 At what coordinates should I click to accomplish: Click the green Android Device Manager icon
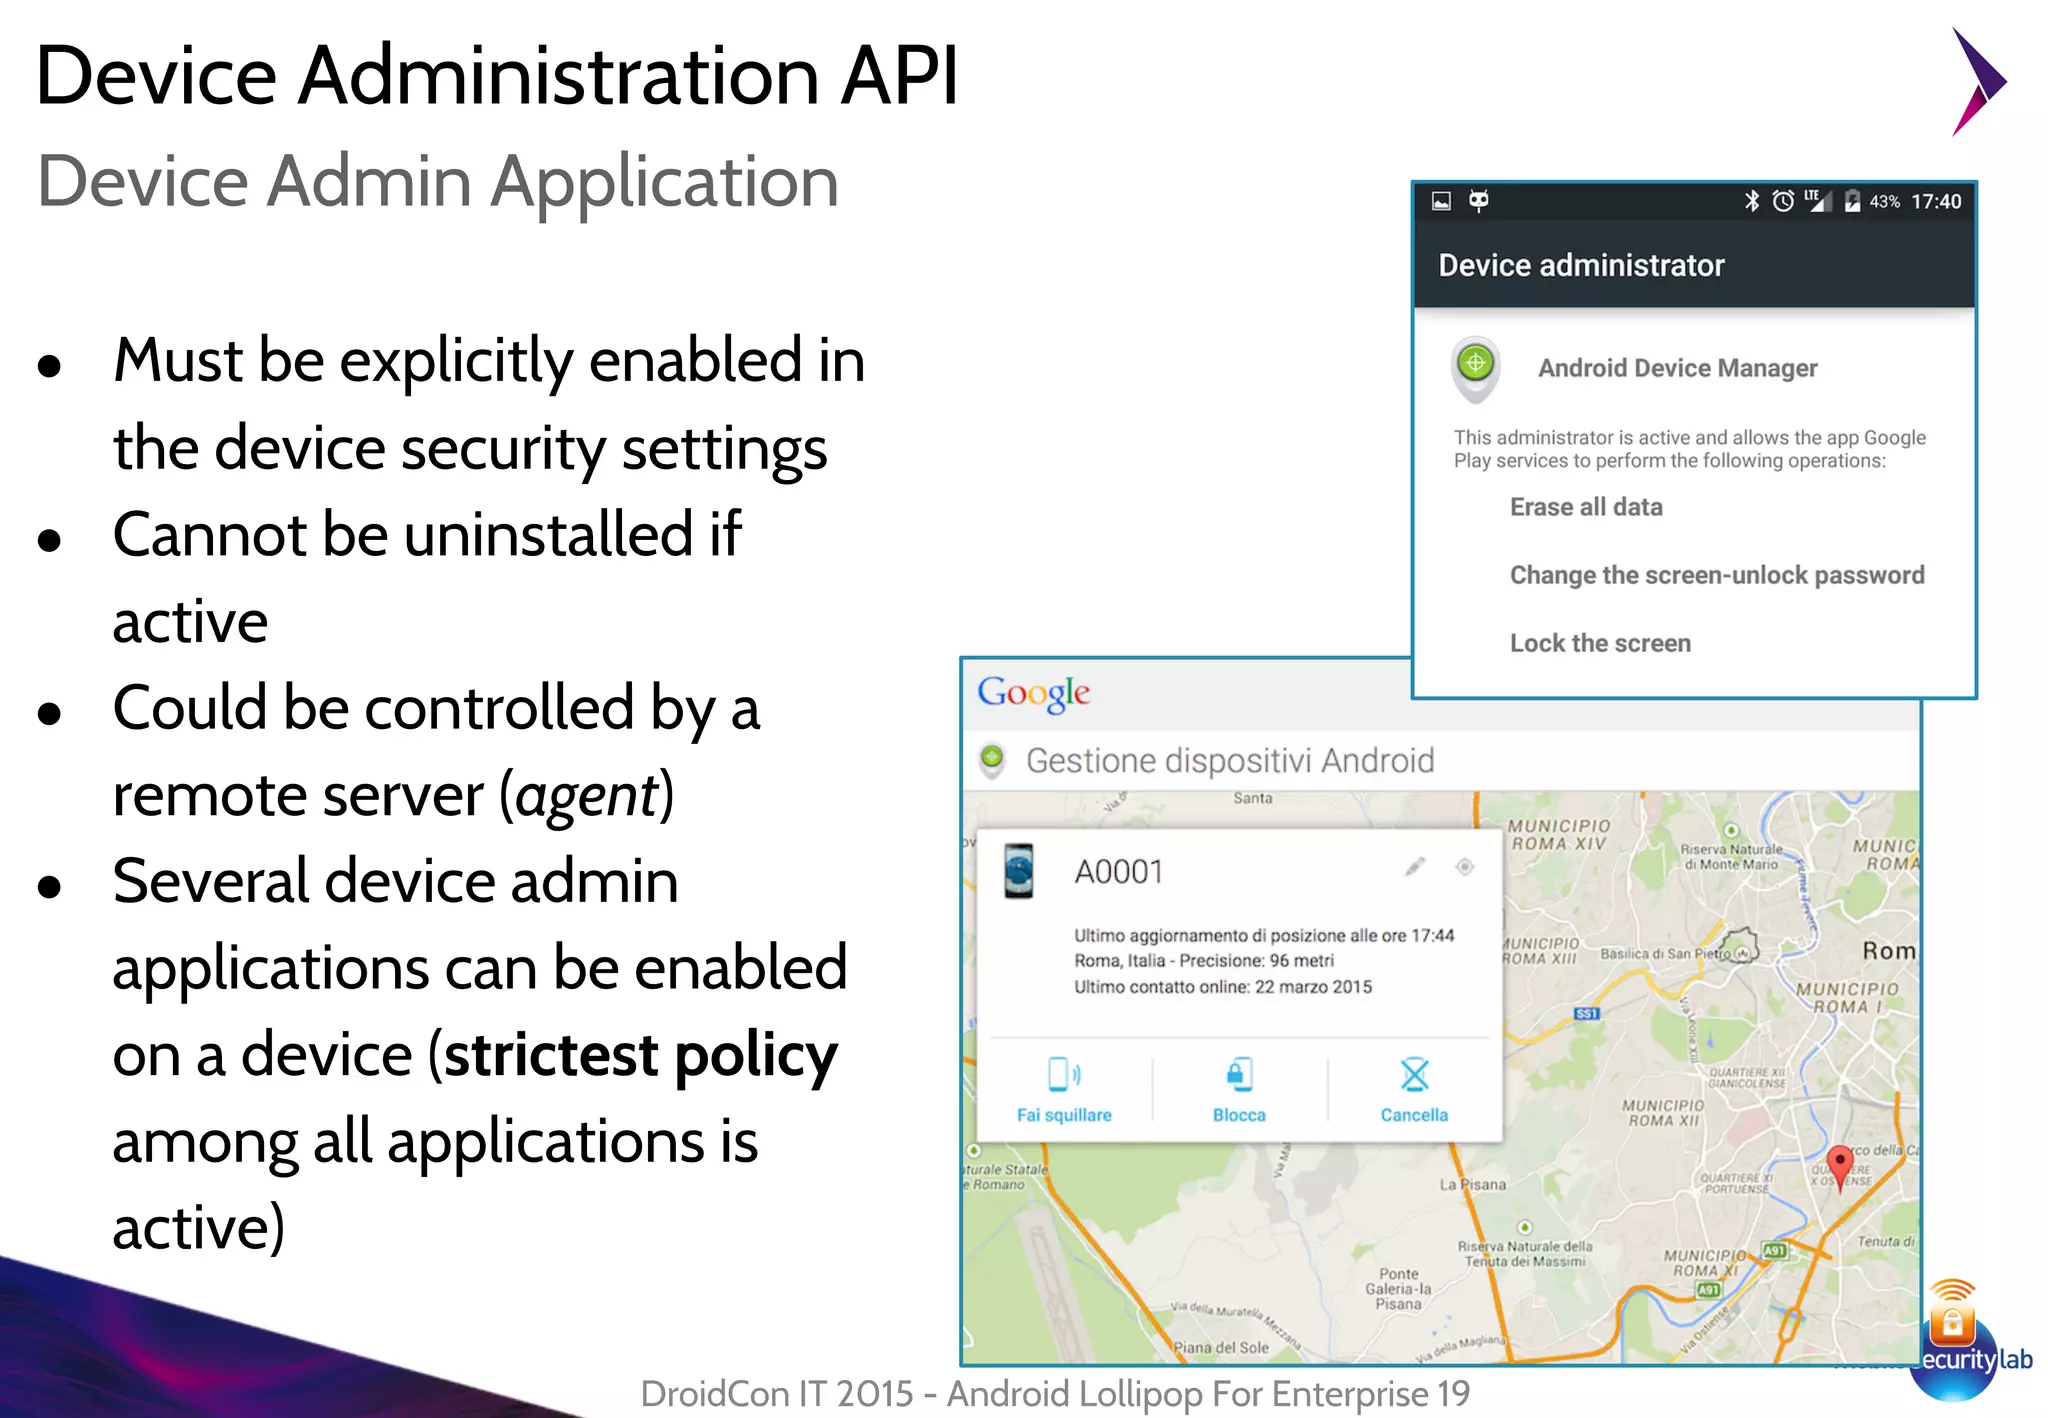(x=1476, y=368)
